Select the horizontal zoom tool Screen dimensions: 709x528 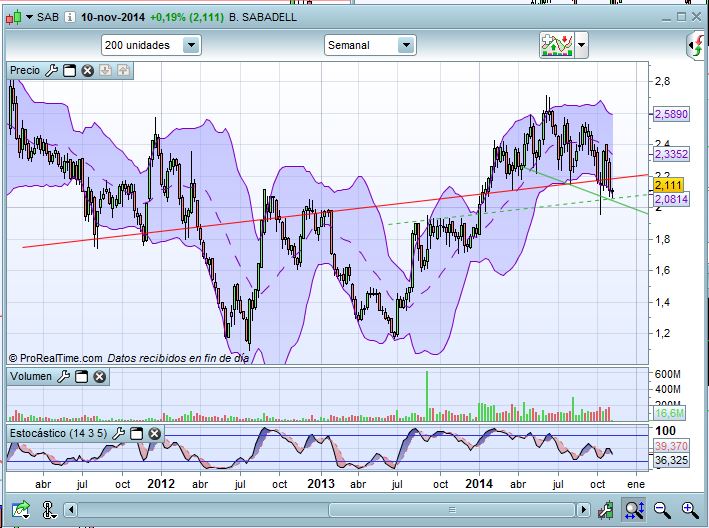click(633, 510)
